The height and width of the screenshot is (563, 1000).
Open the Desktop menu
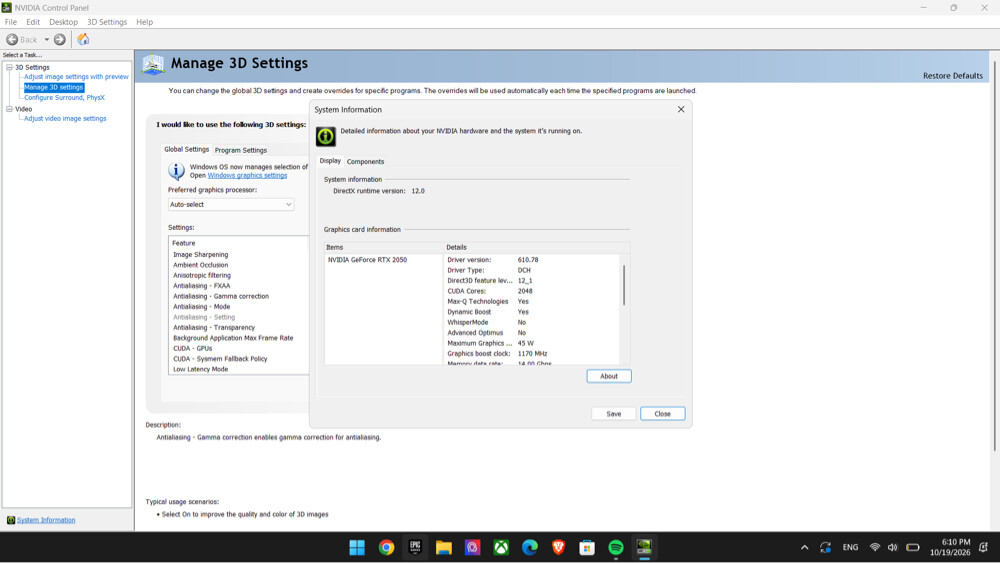[x=64, y=22]
